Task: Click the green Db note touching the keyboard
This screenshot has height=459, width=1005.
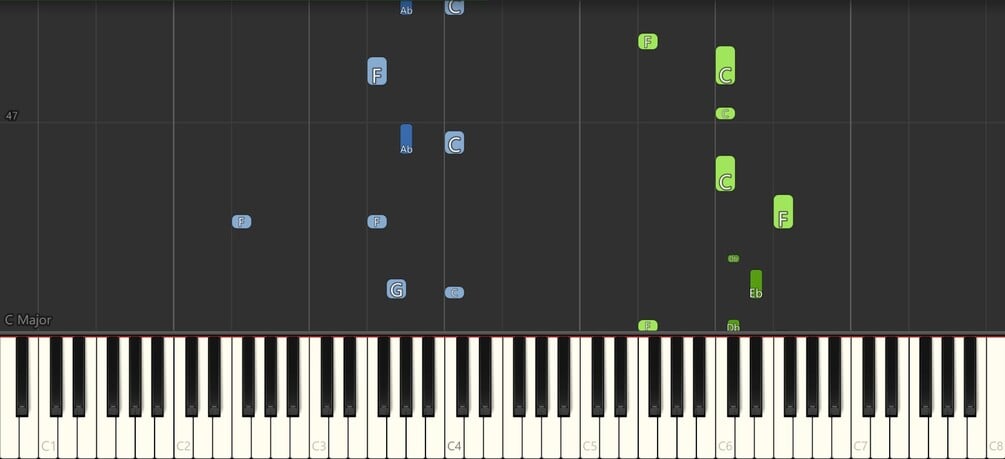Action: [x=733, y=326]
